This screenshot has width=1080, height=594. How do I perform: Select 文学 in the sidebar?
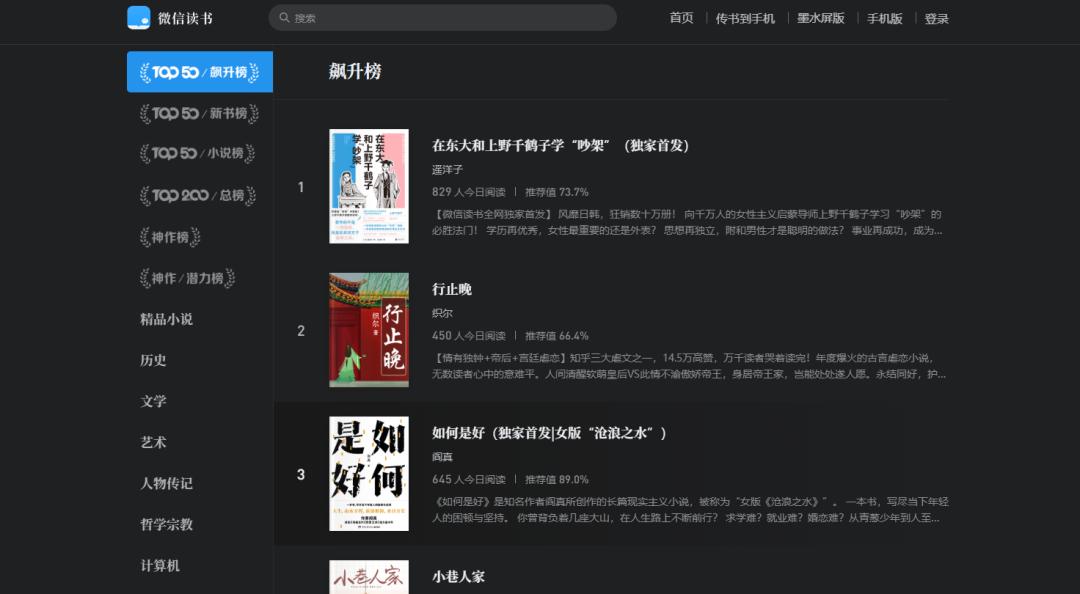154,401
